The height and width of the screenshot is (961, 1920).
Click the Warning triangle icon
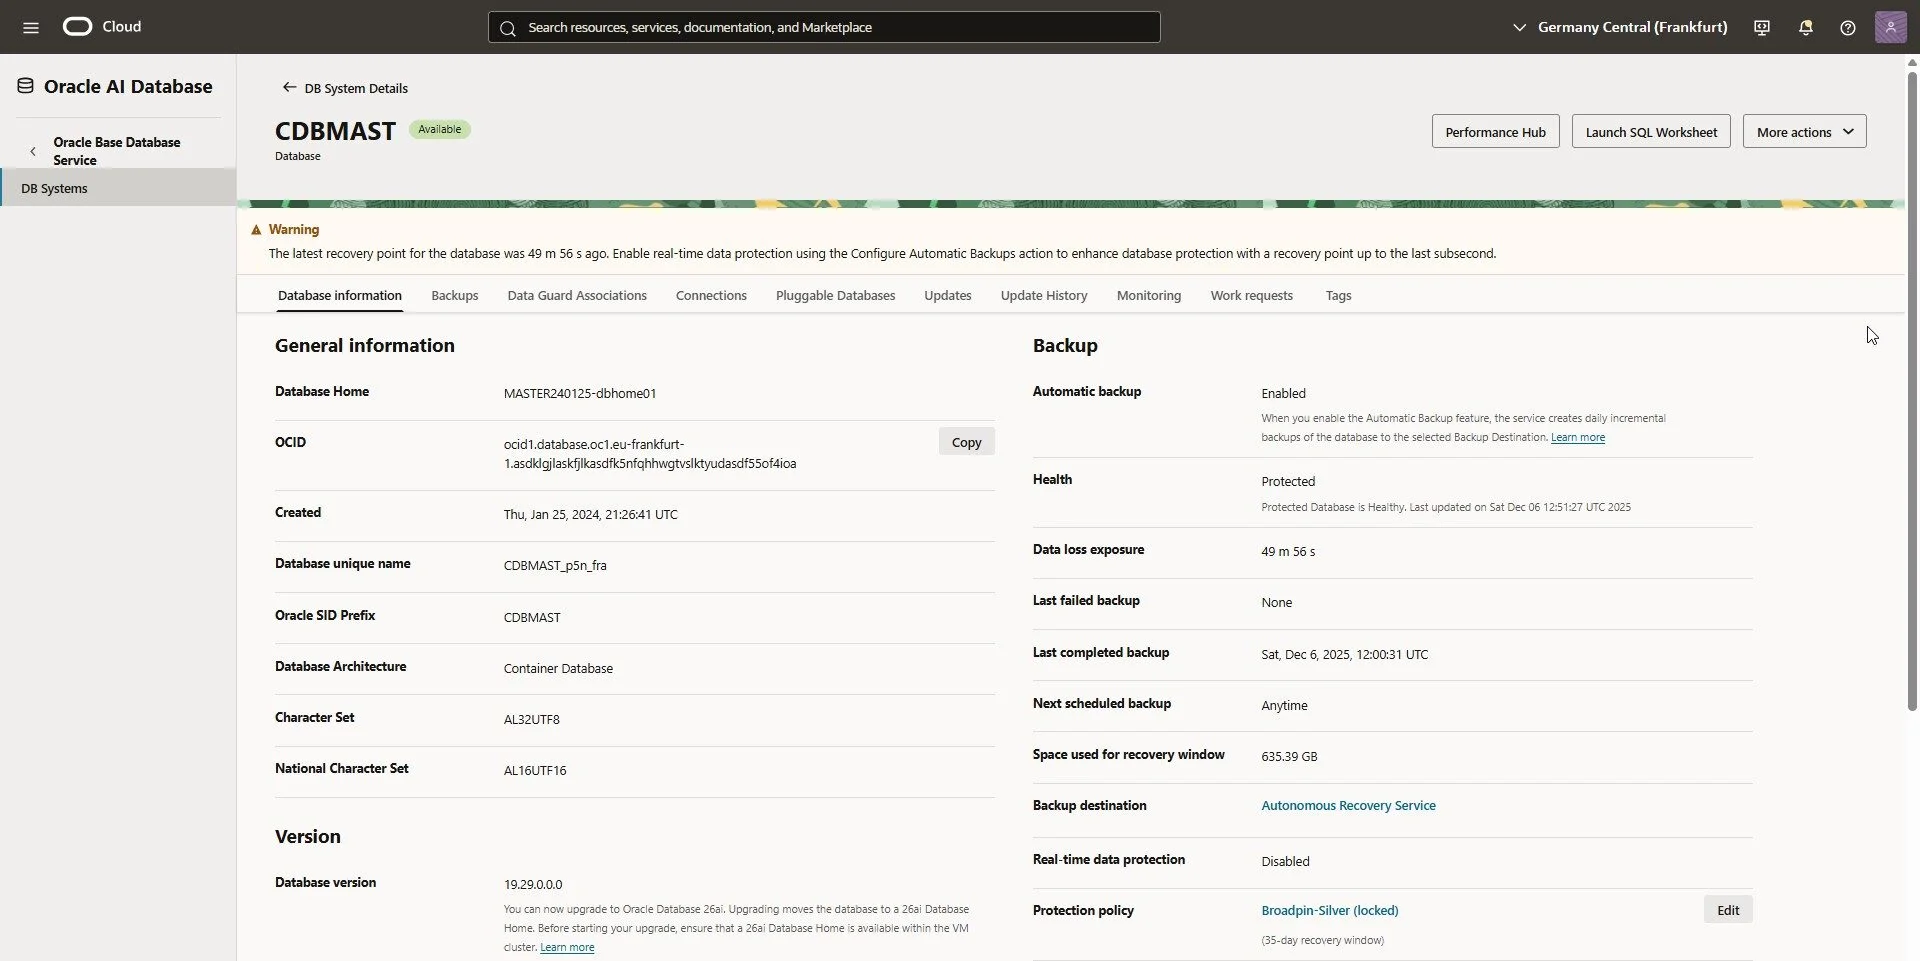[256, 229]
